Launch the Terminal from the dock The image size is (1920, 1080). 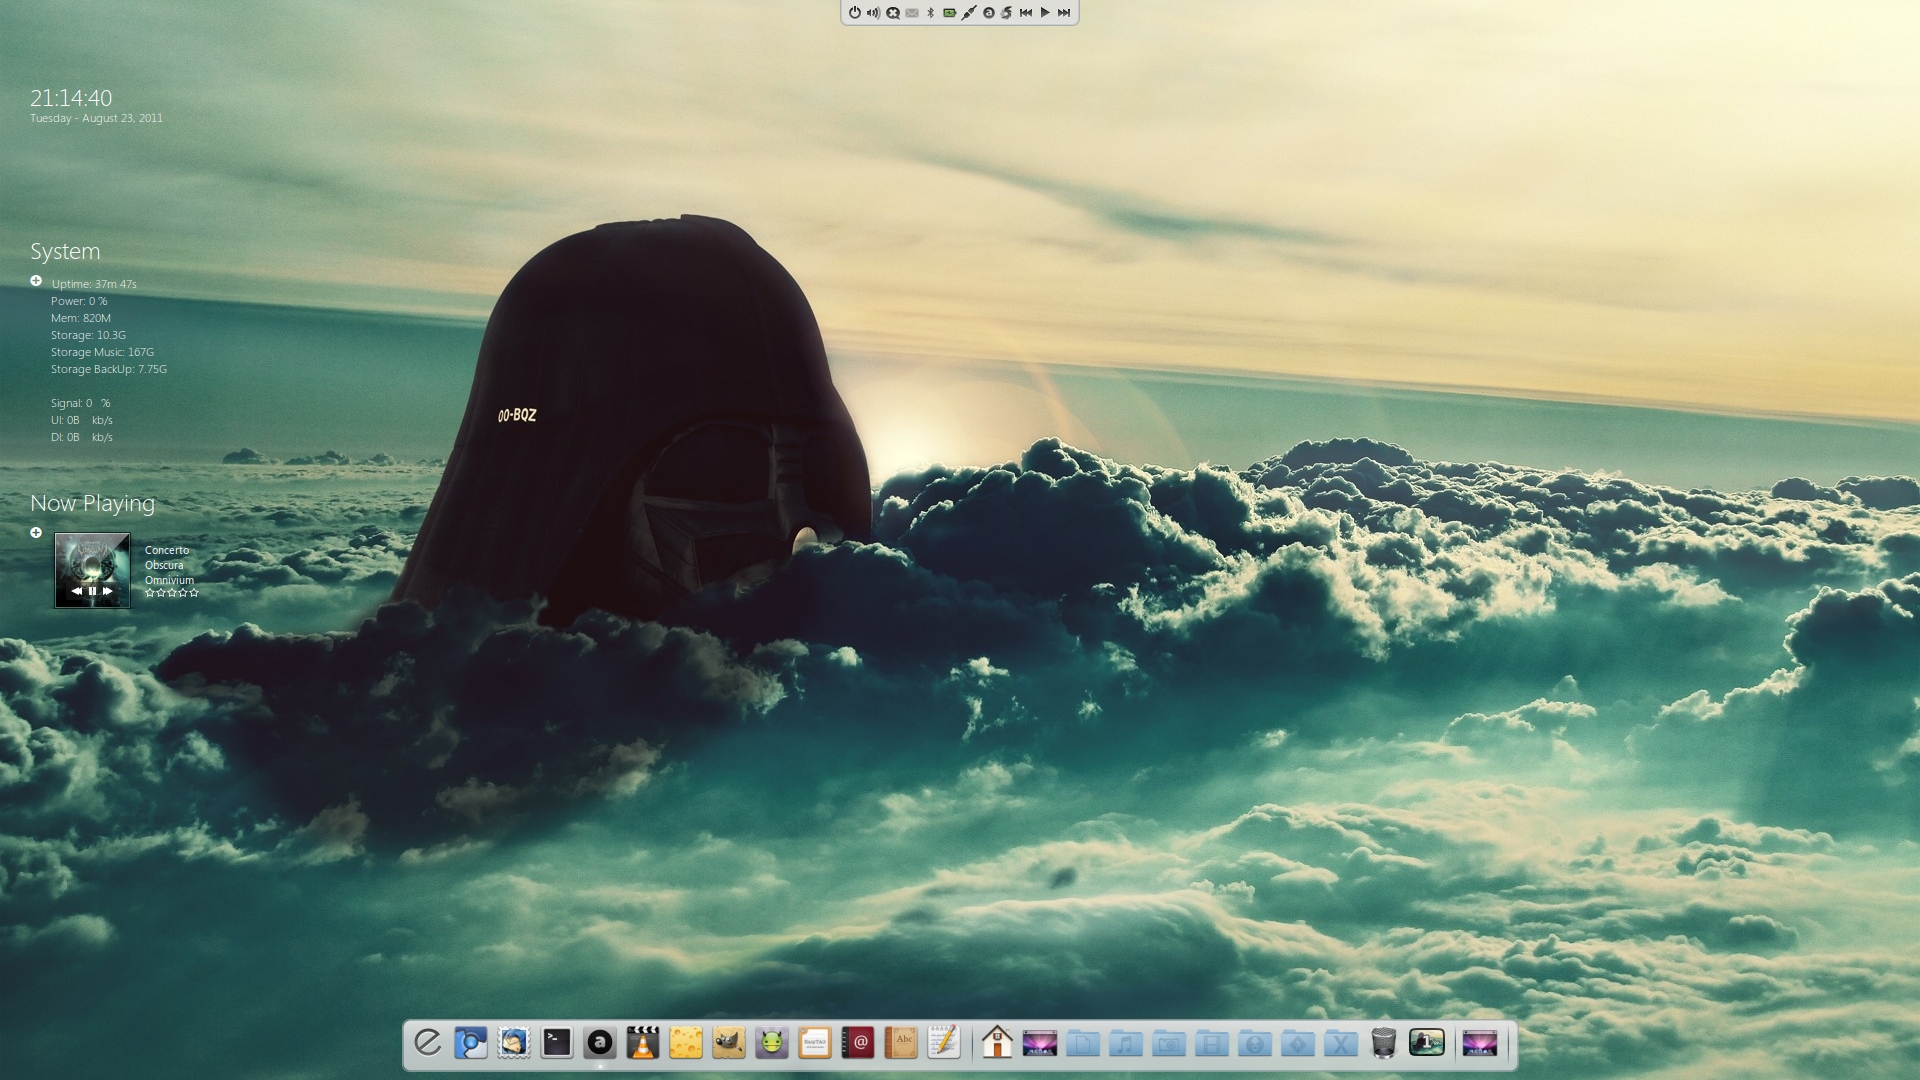[x=557, y=1043]
